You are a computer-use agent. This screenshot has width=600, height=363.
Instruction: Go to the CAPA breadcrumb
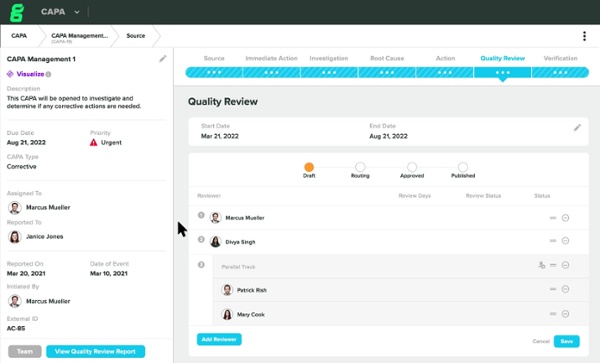(x=19, y=36)
